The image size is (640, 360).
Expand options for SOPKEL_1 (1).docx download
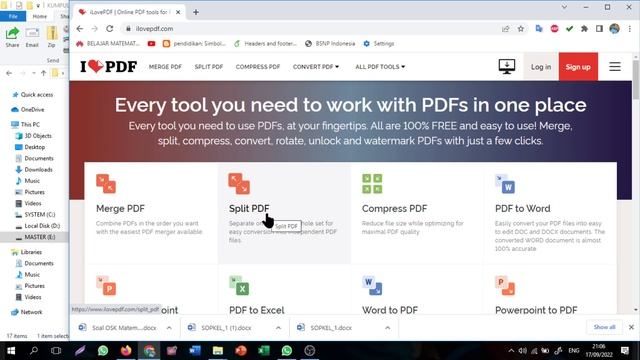(x=278, y=328)
